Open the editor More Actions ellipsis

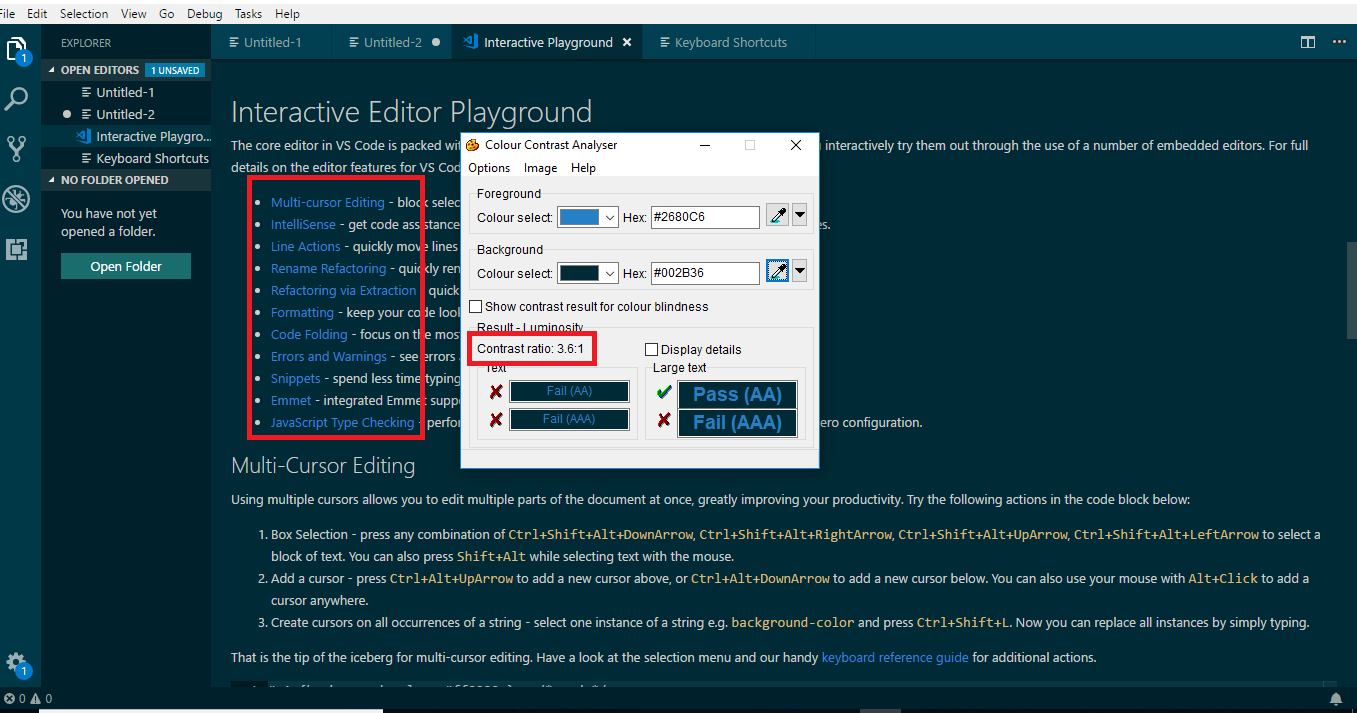pos(1339,42)
